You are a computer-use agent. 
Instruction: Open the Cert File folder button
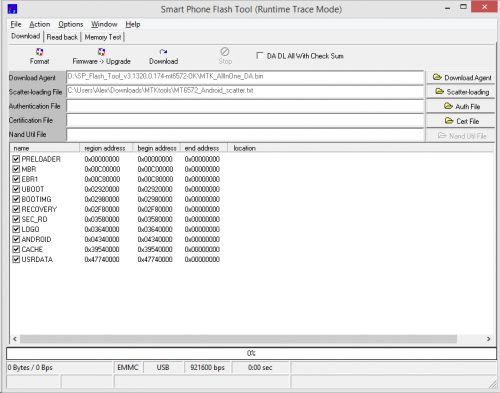coord(462,121)
